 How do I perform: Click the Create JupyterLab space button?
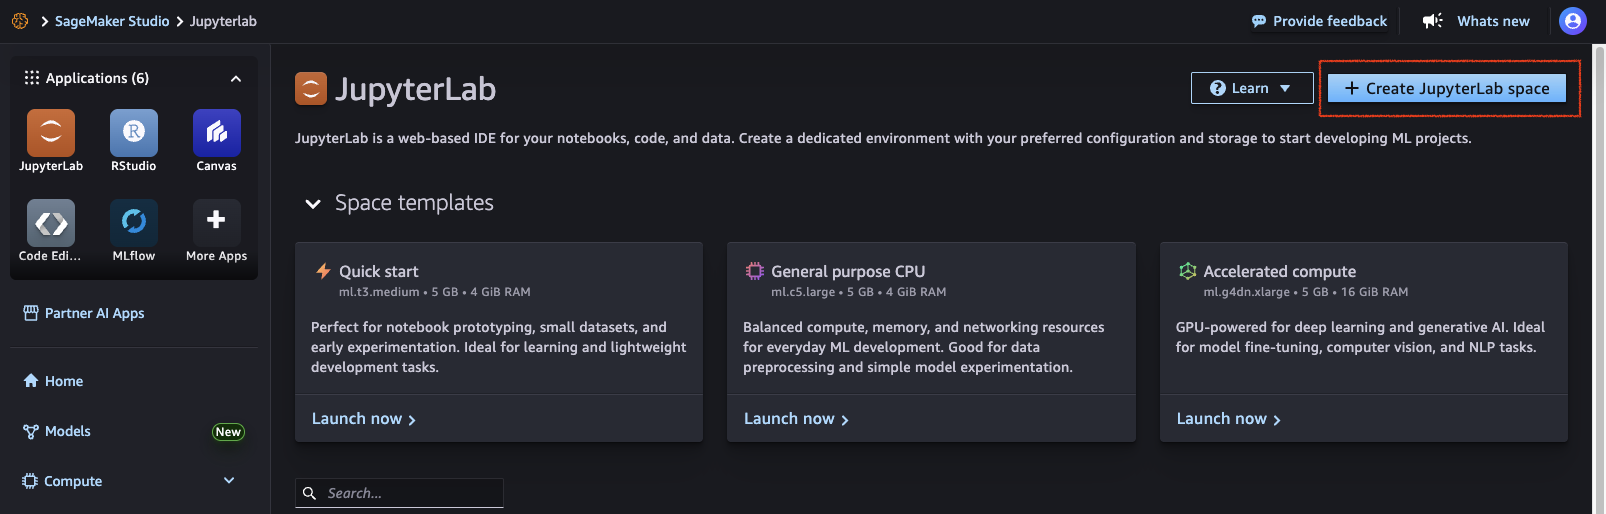(x=1447, y=88)
